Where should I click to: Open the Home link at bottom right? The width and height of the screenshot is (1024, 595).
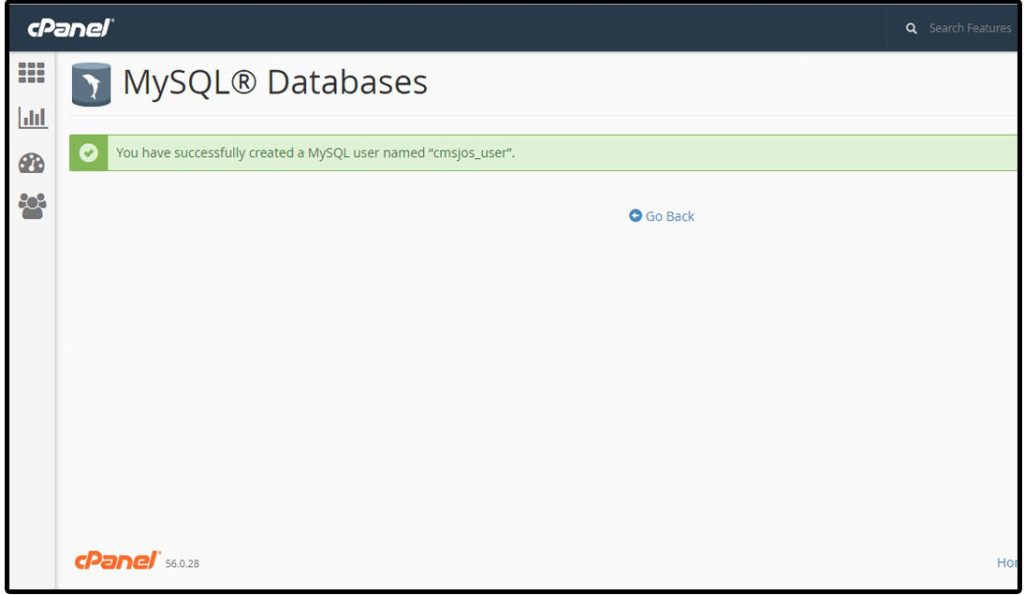tap(1008, 561)
